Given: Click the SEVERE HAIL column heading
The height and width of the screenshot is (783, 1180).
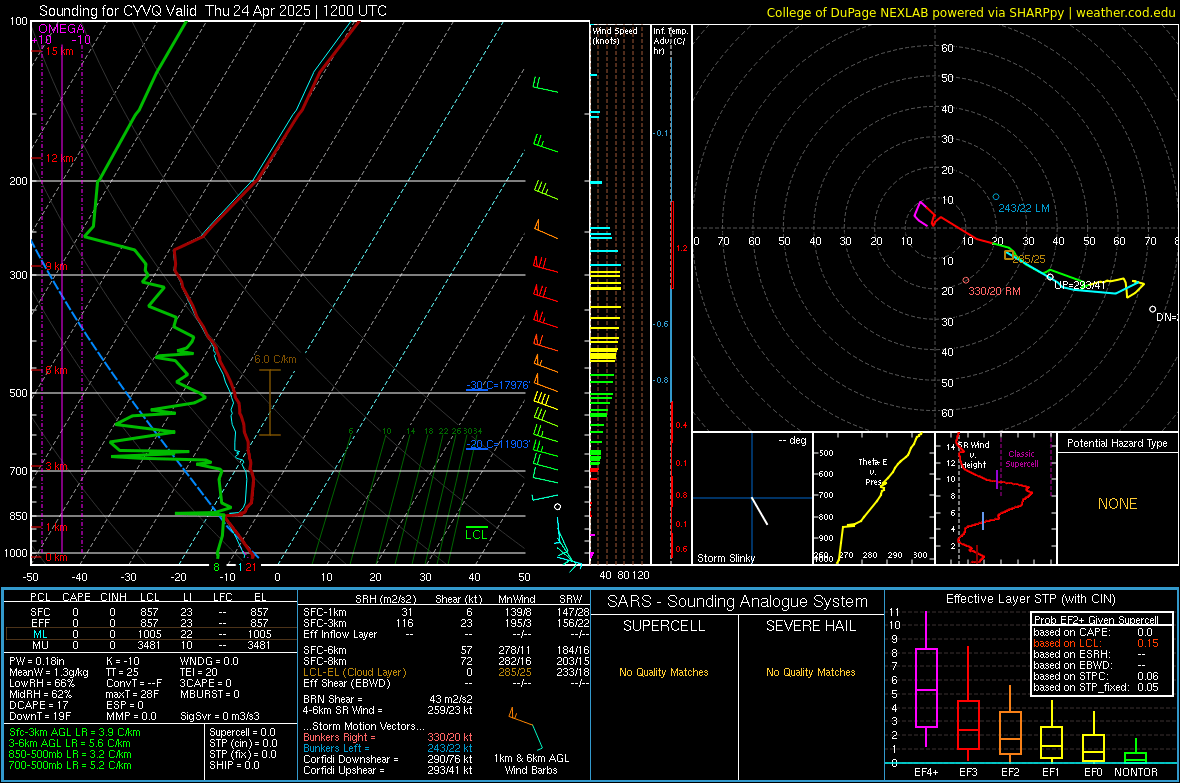Looking at the screenshot, I should 810,626.
